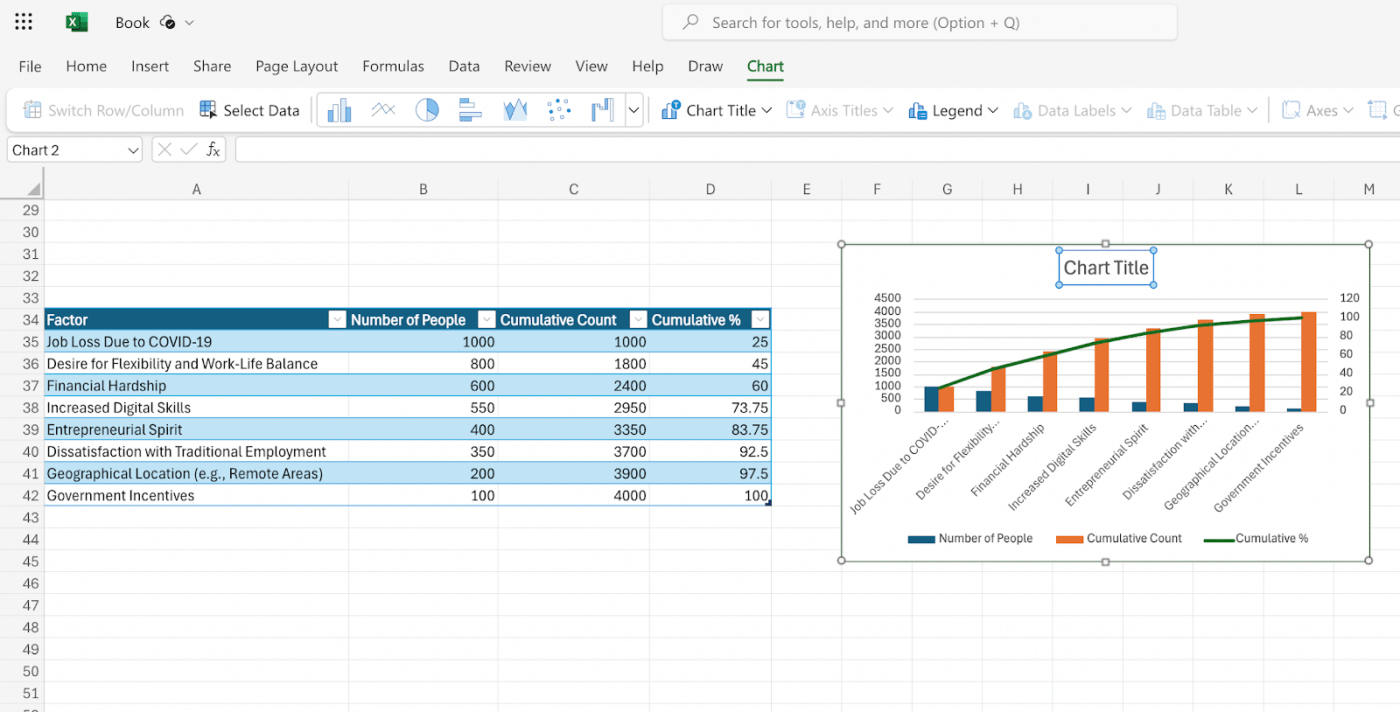Switch to the Page Layout tab
The width and height of the screenshot is (1400, 712).
[296, 66]
